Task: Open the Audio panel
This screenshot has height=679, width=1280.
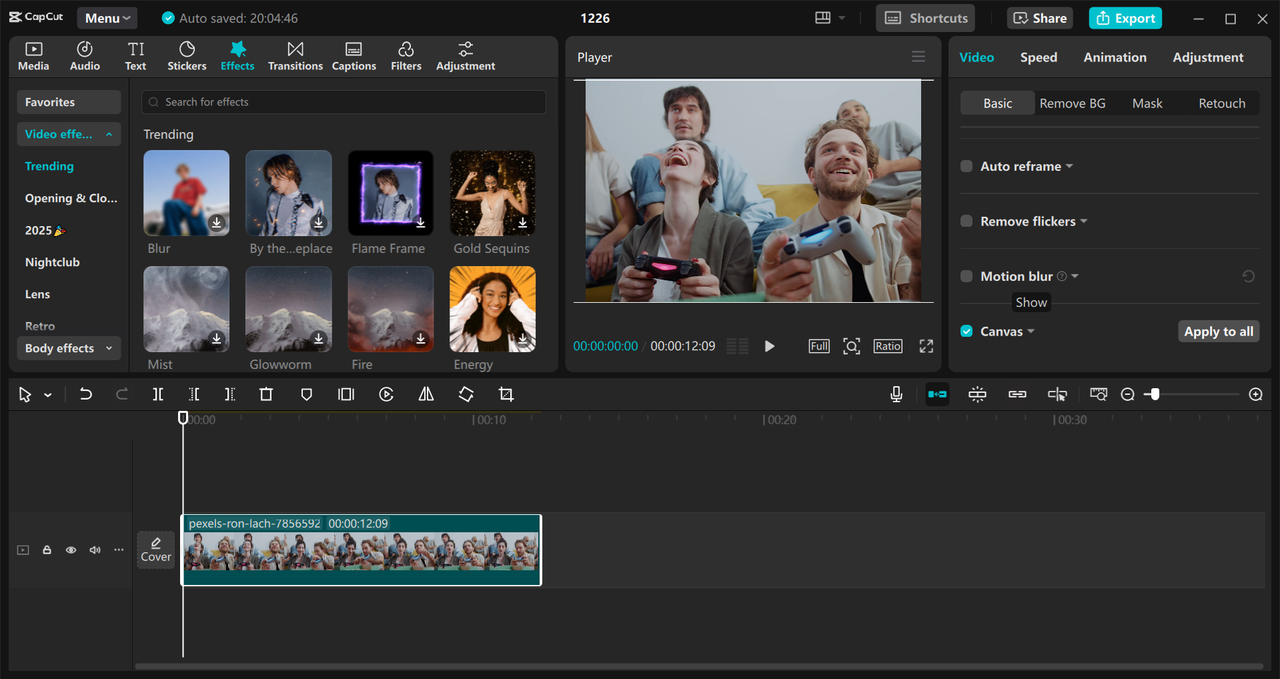Action: (85, 56)
